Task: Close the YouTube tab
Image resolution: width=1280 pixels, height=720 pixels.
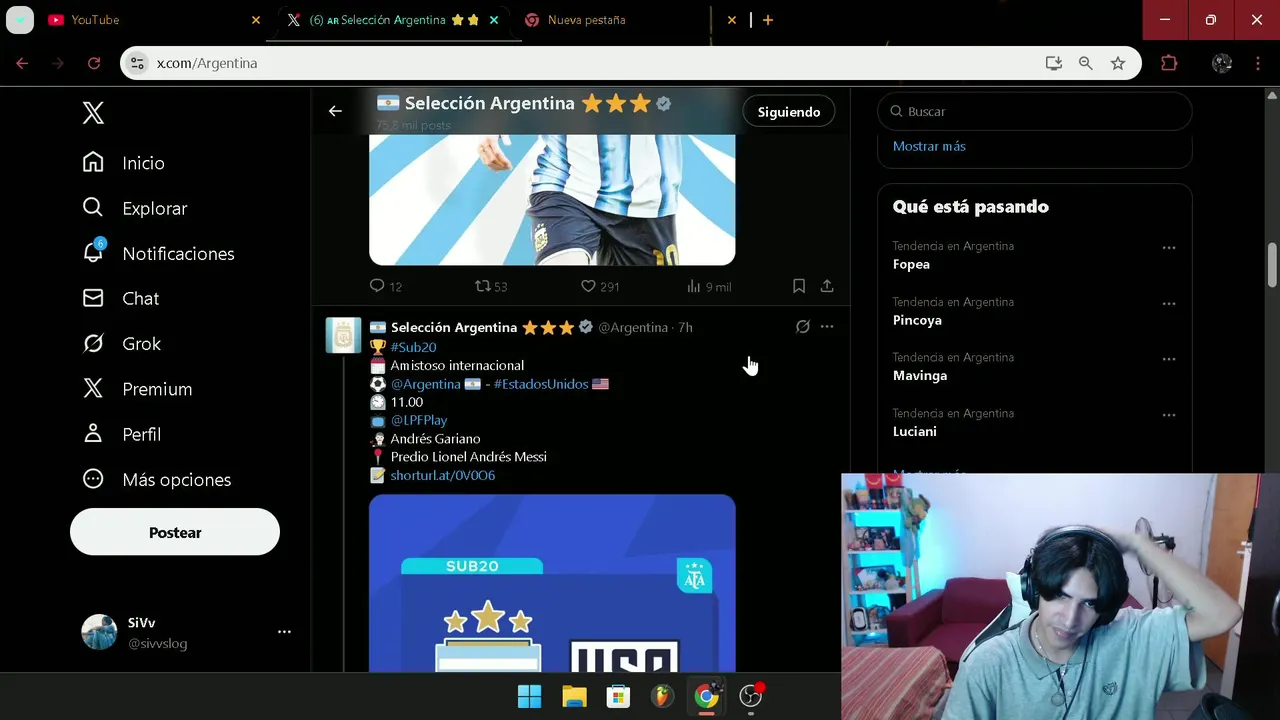Action: [256, 20]
